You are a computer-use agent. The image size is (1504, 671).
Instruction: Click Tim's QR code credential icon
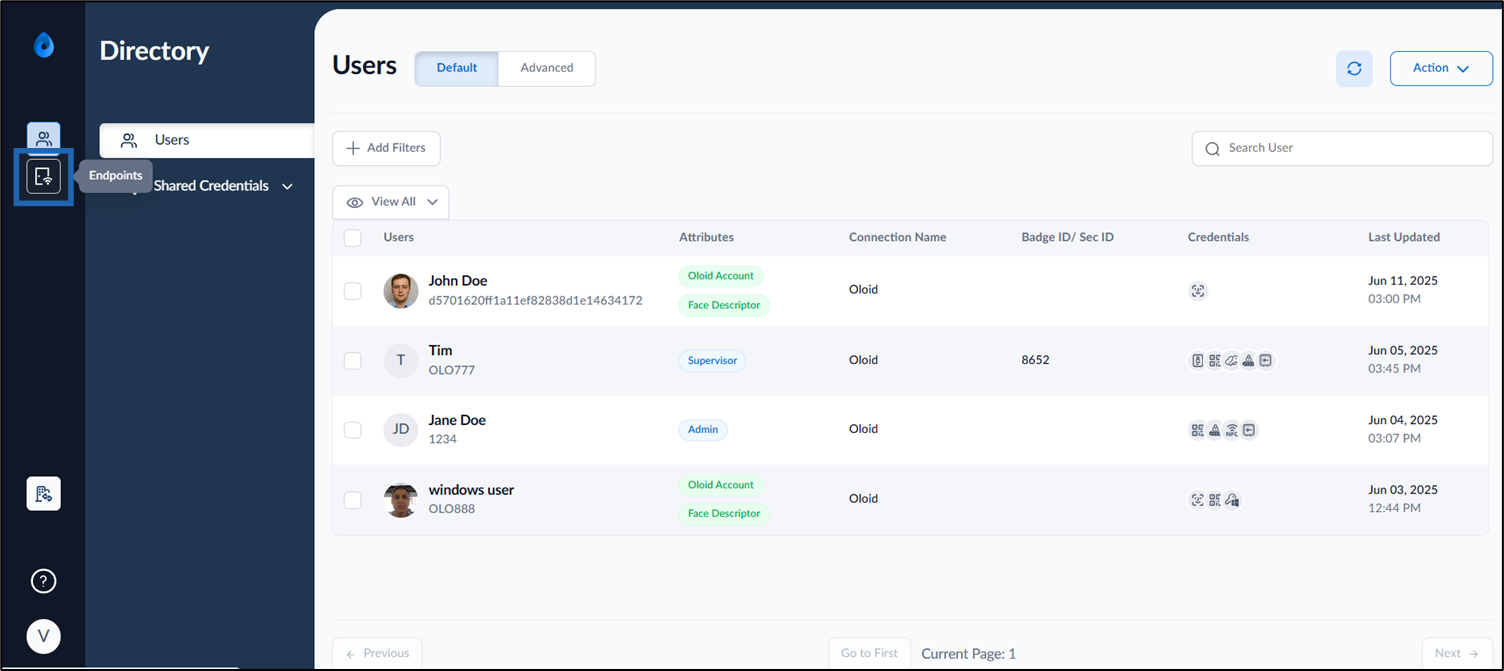(1214, 361)
